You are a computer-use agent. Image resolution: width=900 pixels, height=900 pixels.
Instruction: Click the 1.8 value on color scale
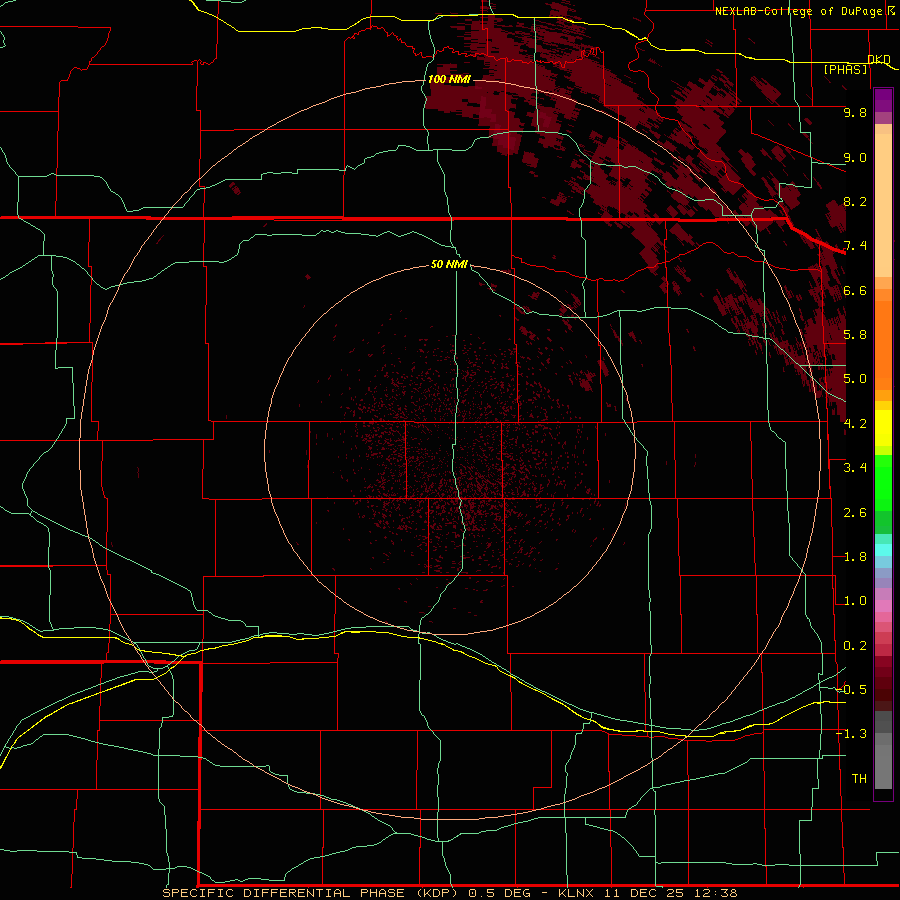click(x=855, y=557)
